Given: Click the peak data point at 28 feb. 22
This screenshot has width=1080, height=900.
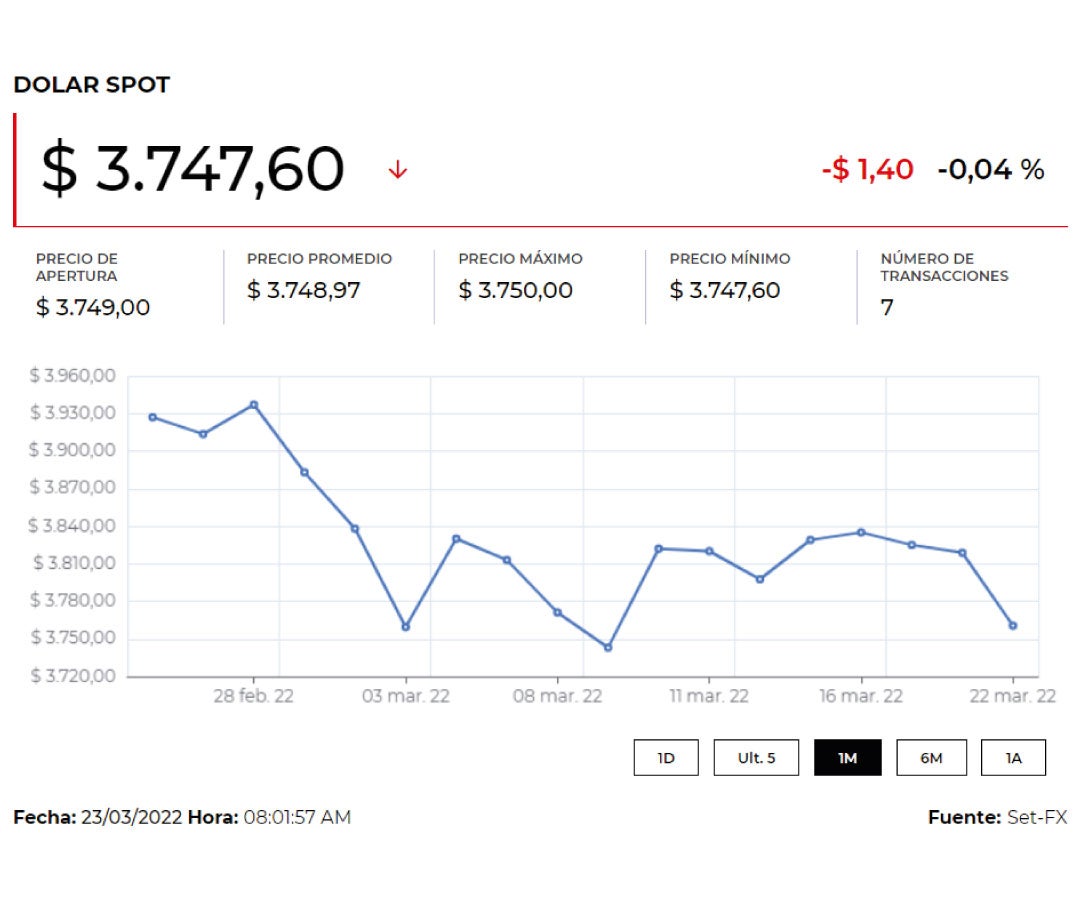Looking at the screenshot, I should click(254, 405).
